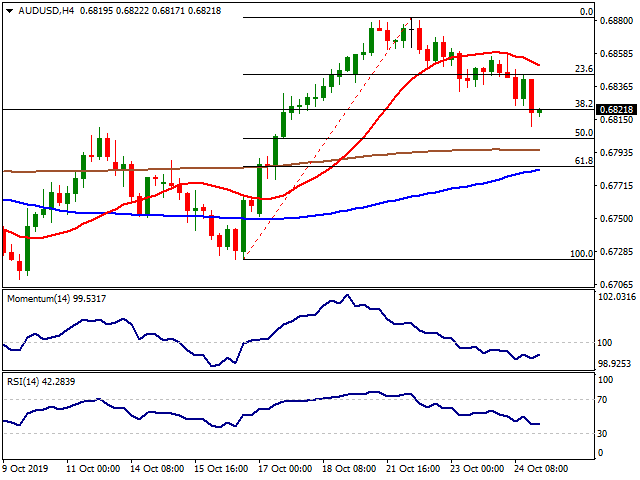This screenshot has height=480, width=640.
Task: Click the Fibonacci 100.0 level label
Action: tap(582, 253)
